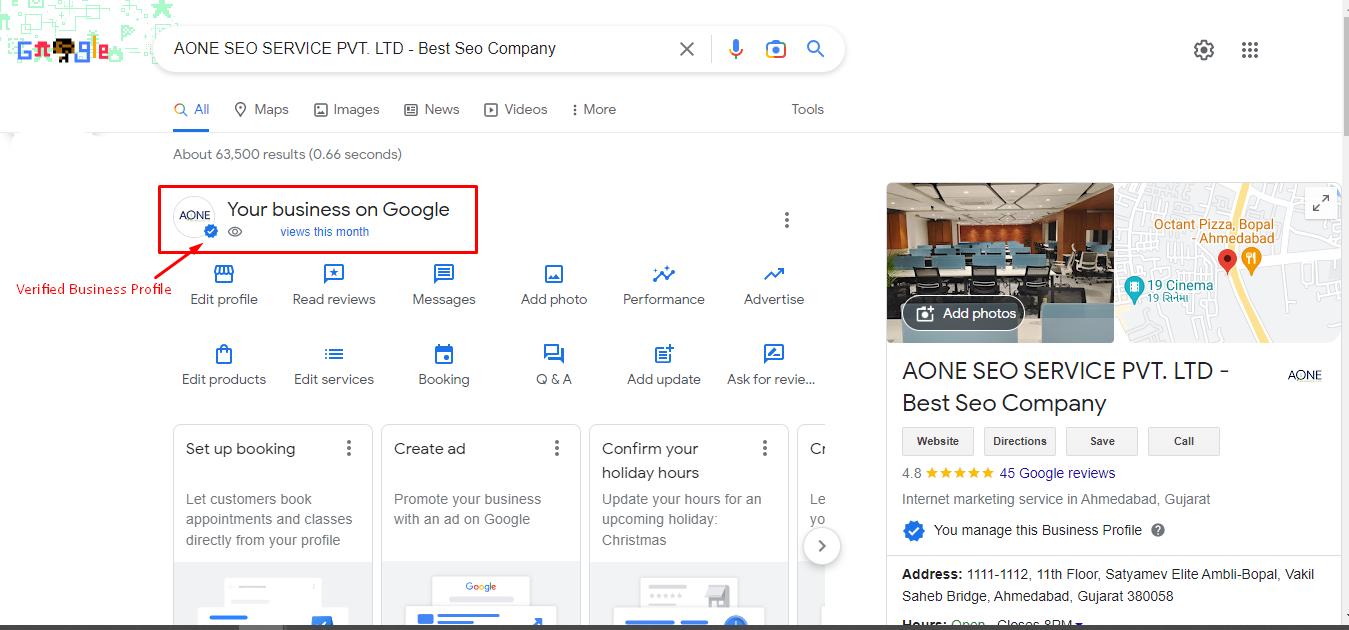The height and width of the screenshot is (630, 1349).
Task: Search by image with the camera icon
Action: (776, 49)
